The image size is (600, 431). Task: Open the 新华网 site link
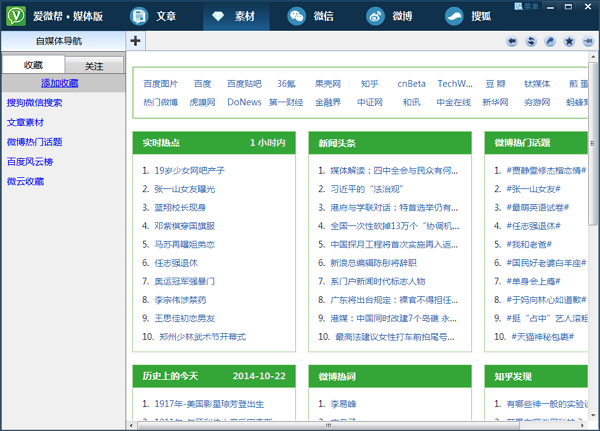click(x=495, y=102)
